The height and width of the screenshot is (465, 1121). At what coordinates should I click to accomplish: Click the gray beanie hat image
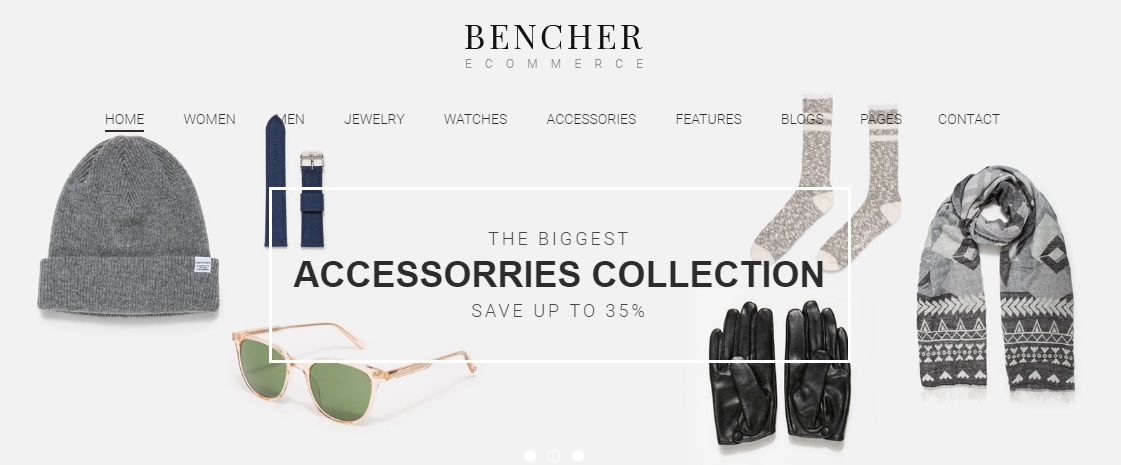pos(128,225)
